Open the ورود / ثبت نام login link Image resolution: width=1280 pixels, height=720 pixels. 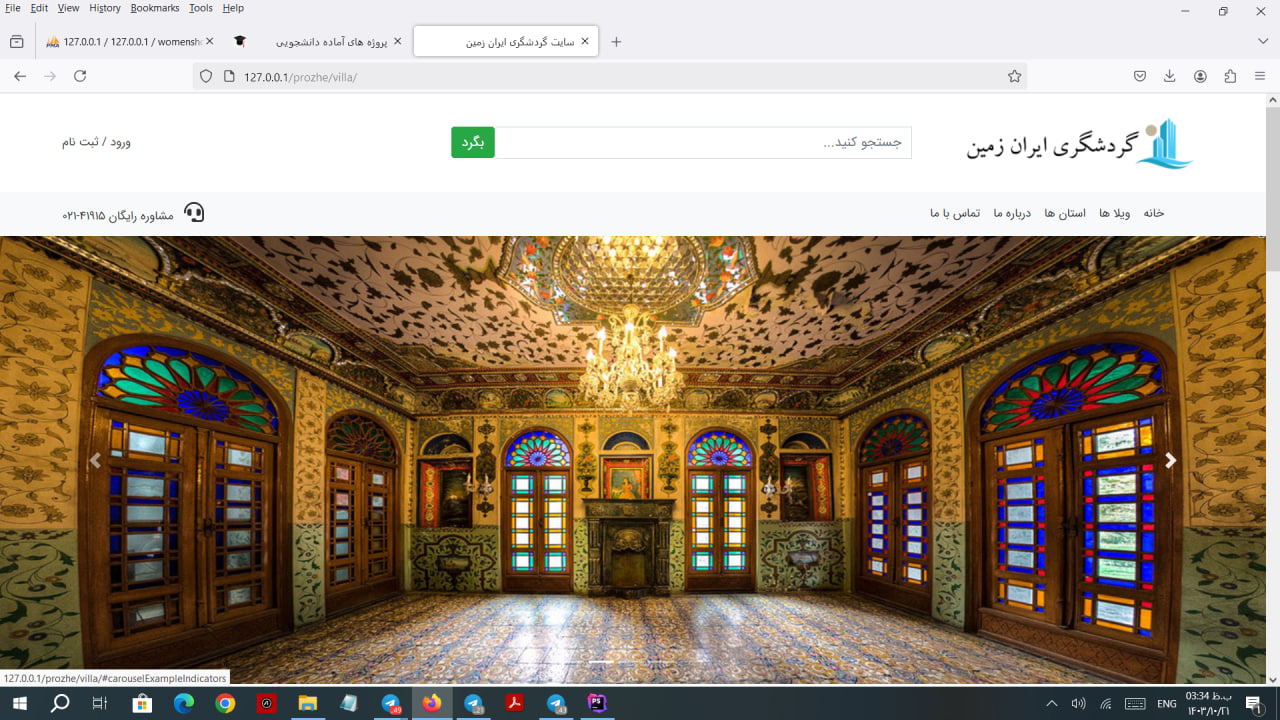click(96, 141)
